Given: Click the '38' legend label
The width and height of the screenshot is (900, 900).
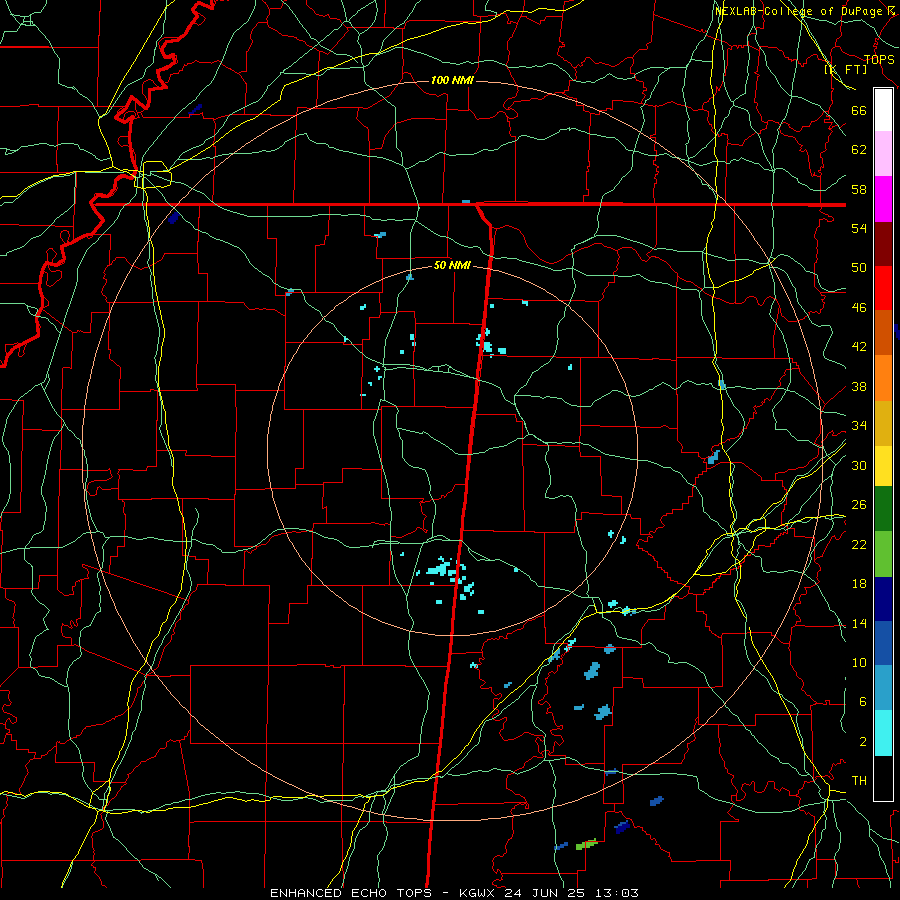Looking at the screenshot, I should point(859,386).
